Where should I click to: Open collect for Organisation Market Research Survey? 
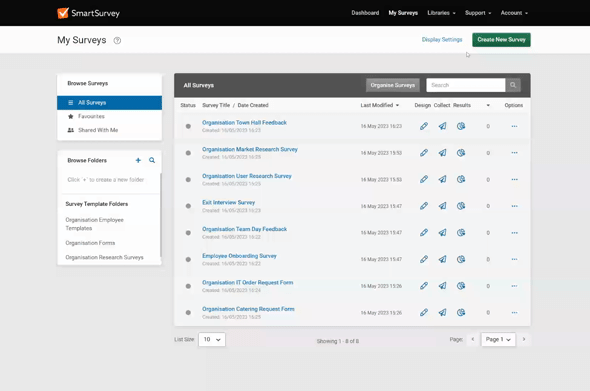click(x=442, y=153)
